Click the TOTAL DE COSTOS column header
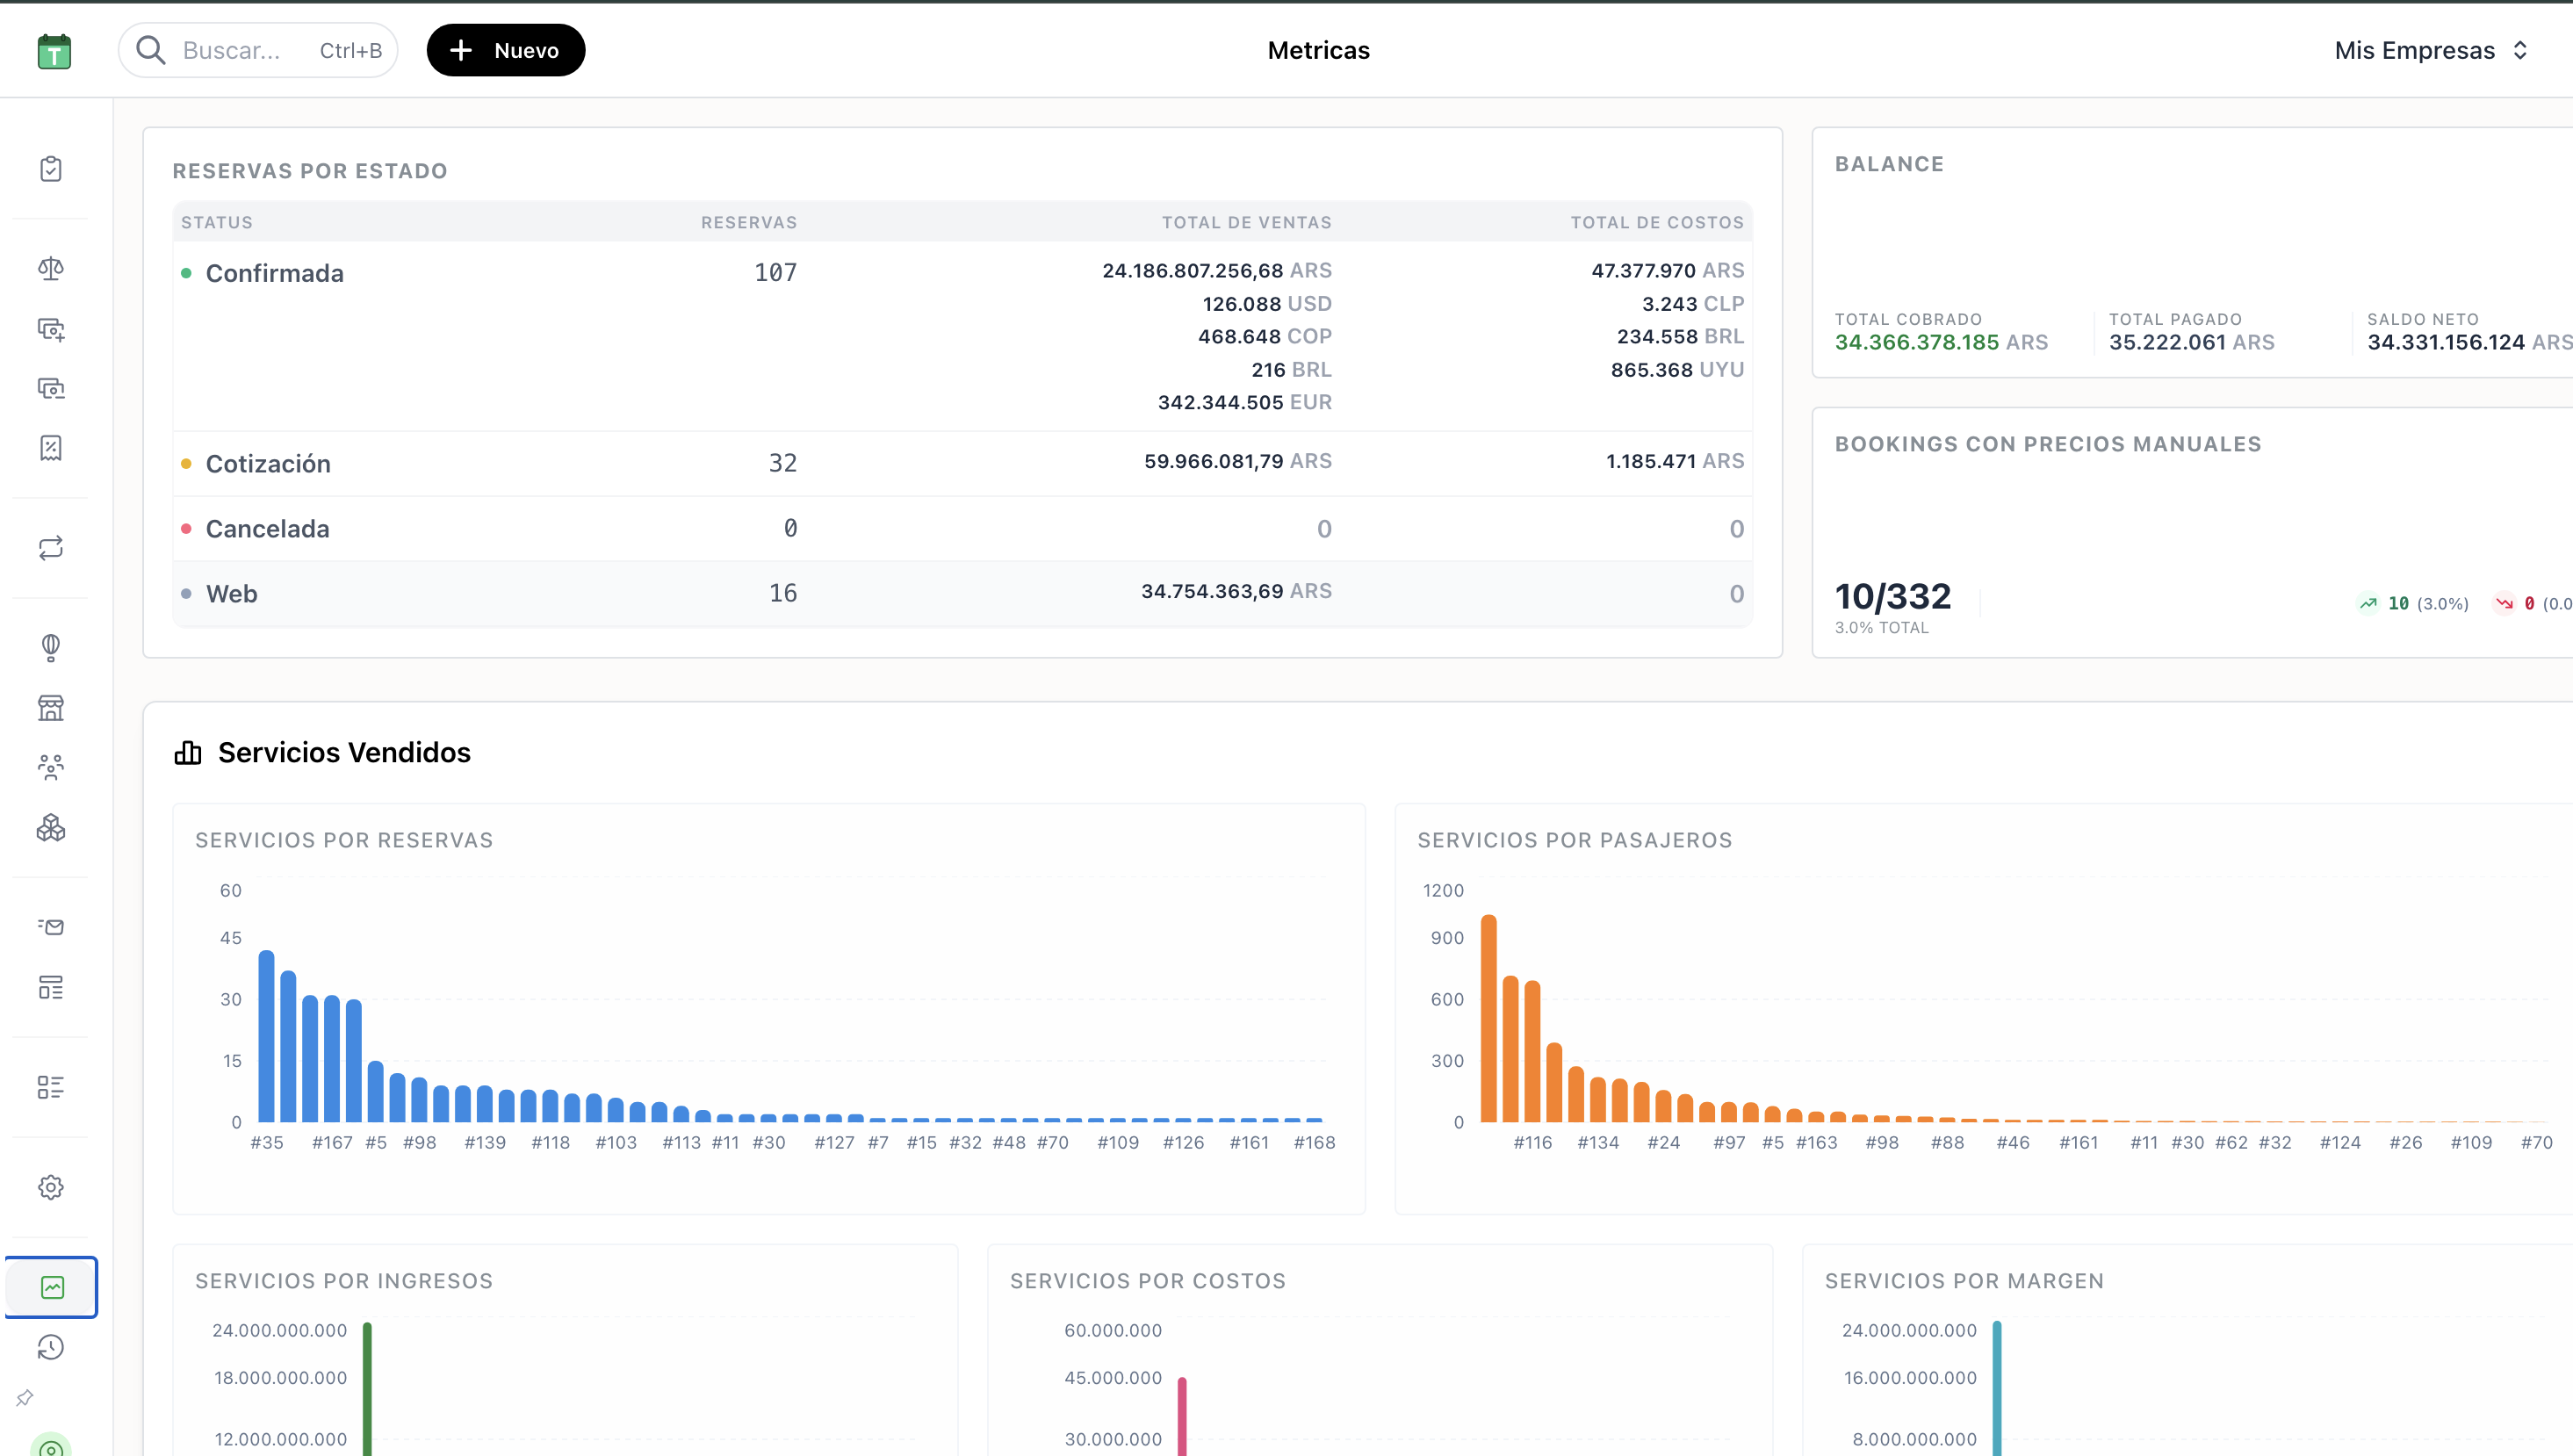Screen dimensions: 2573x1456 pyautogui.click(x=1657, y=222)
